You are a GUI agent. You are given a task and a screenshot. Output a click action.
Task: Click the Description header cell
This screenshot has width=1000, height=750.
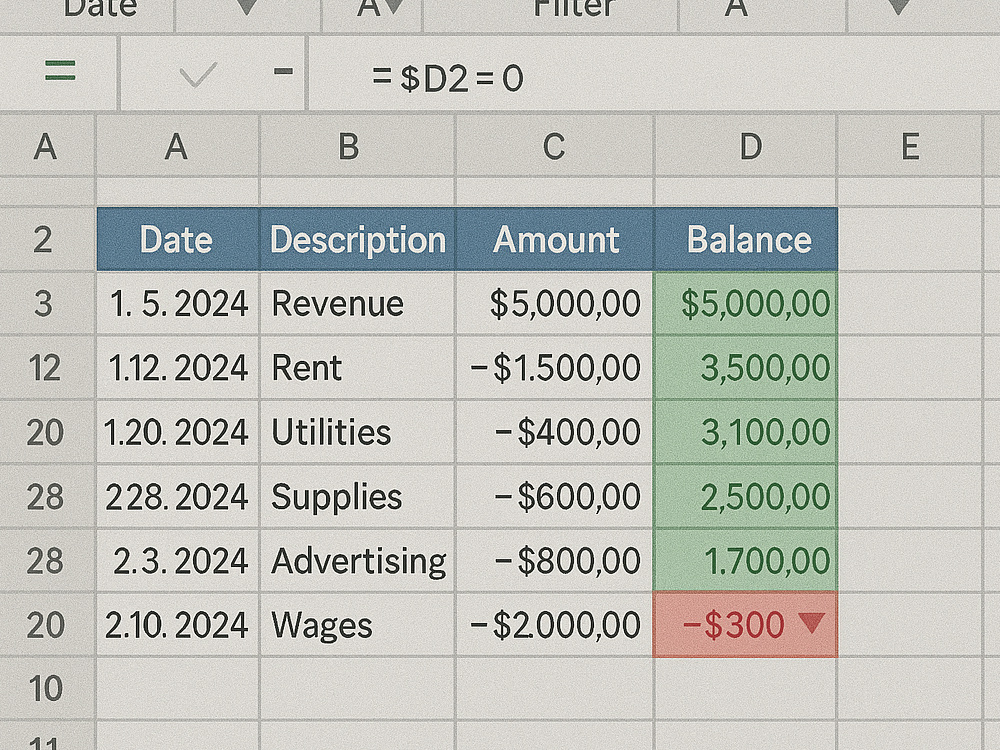click(358, 240)
